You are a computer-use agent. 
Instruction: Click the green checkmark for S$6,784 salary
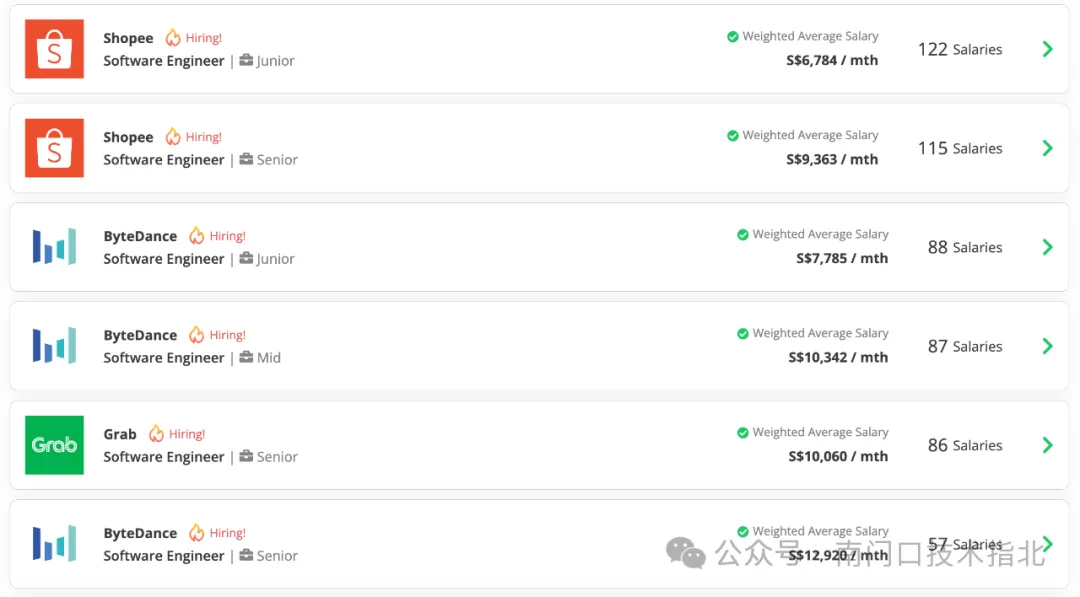pos(733,37)
